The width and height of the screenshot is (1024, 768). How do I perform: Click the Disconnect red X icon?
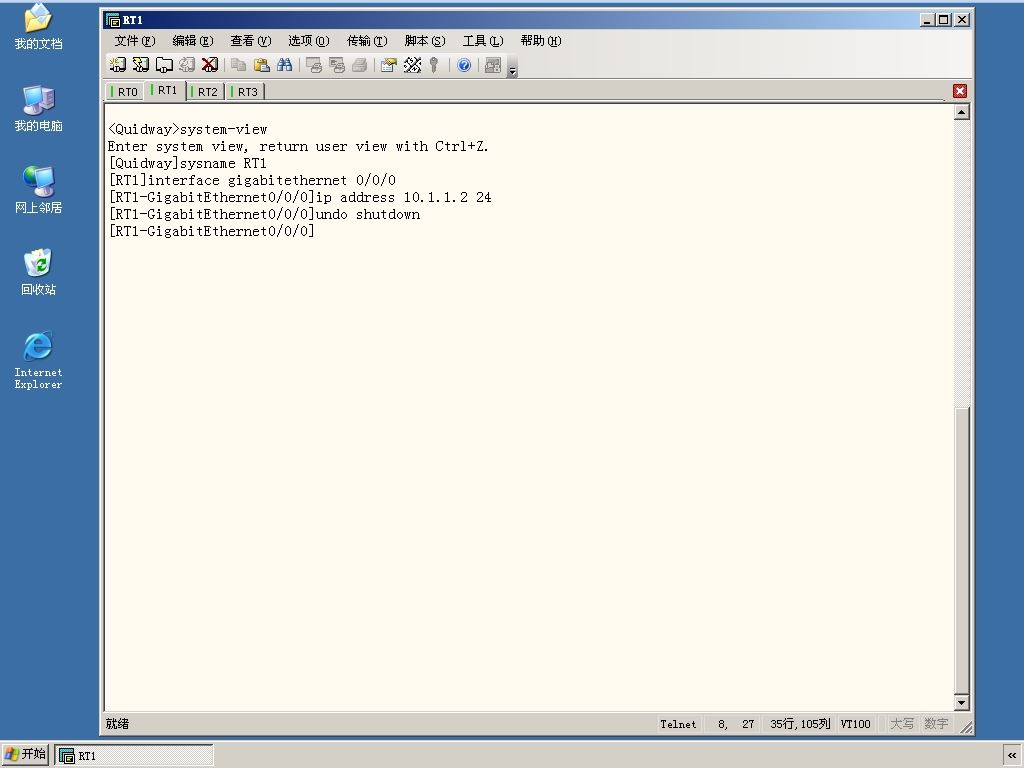[x=210, y=65]
